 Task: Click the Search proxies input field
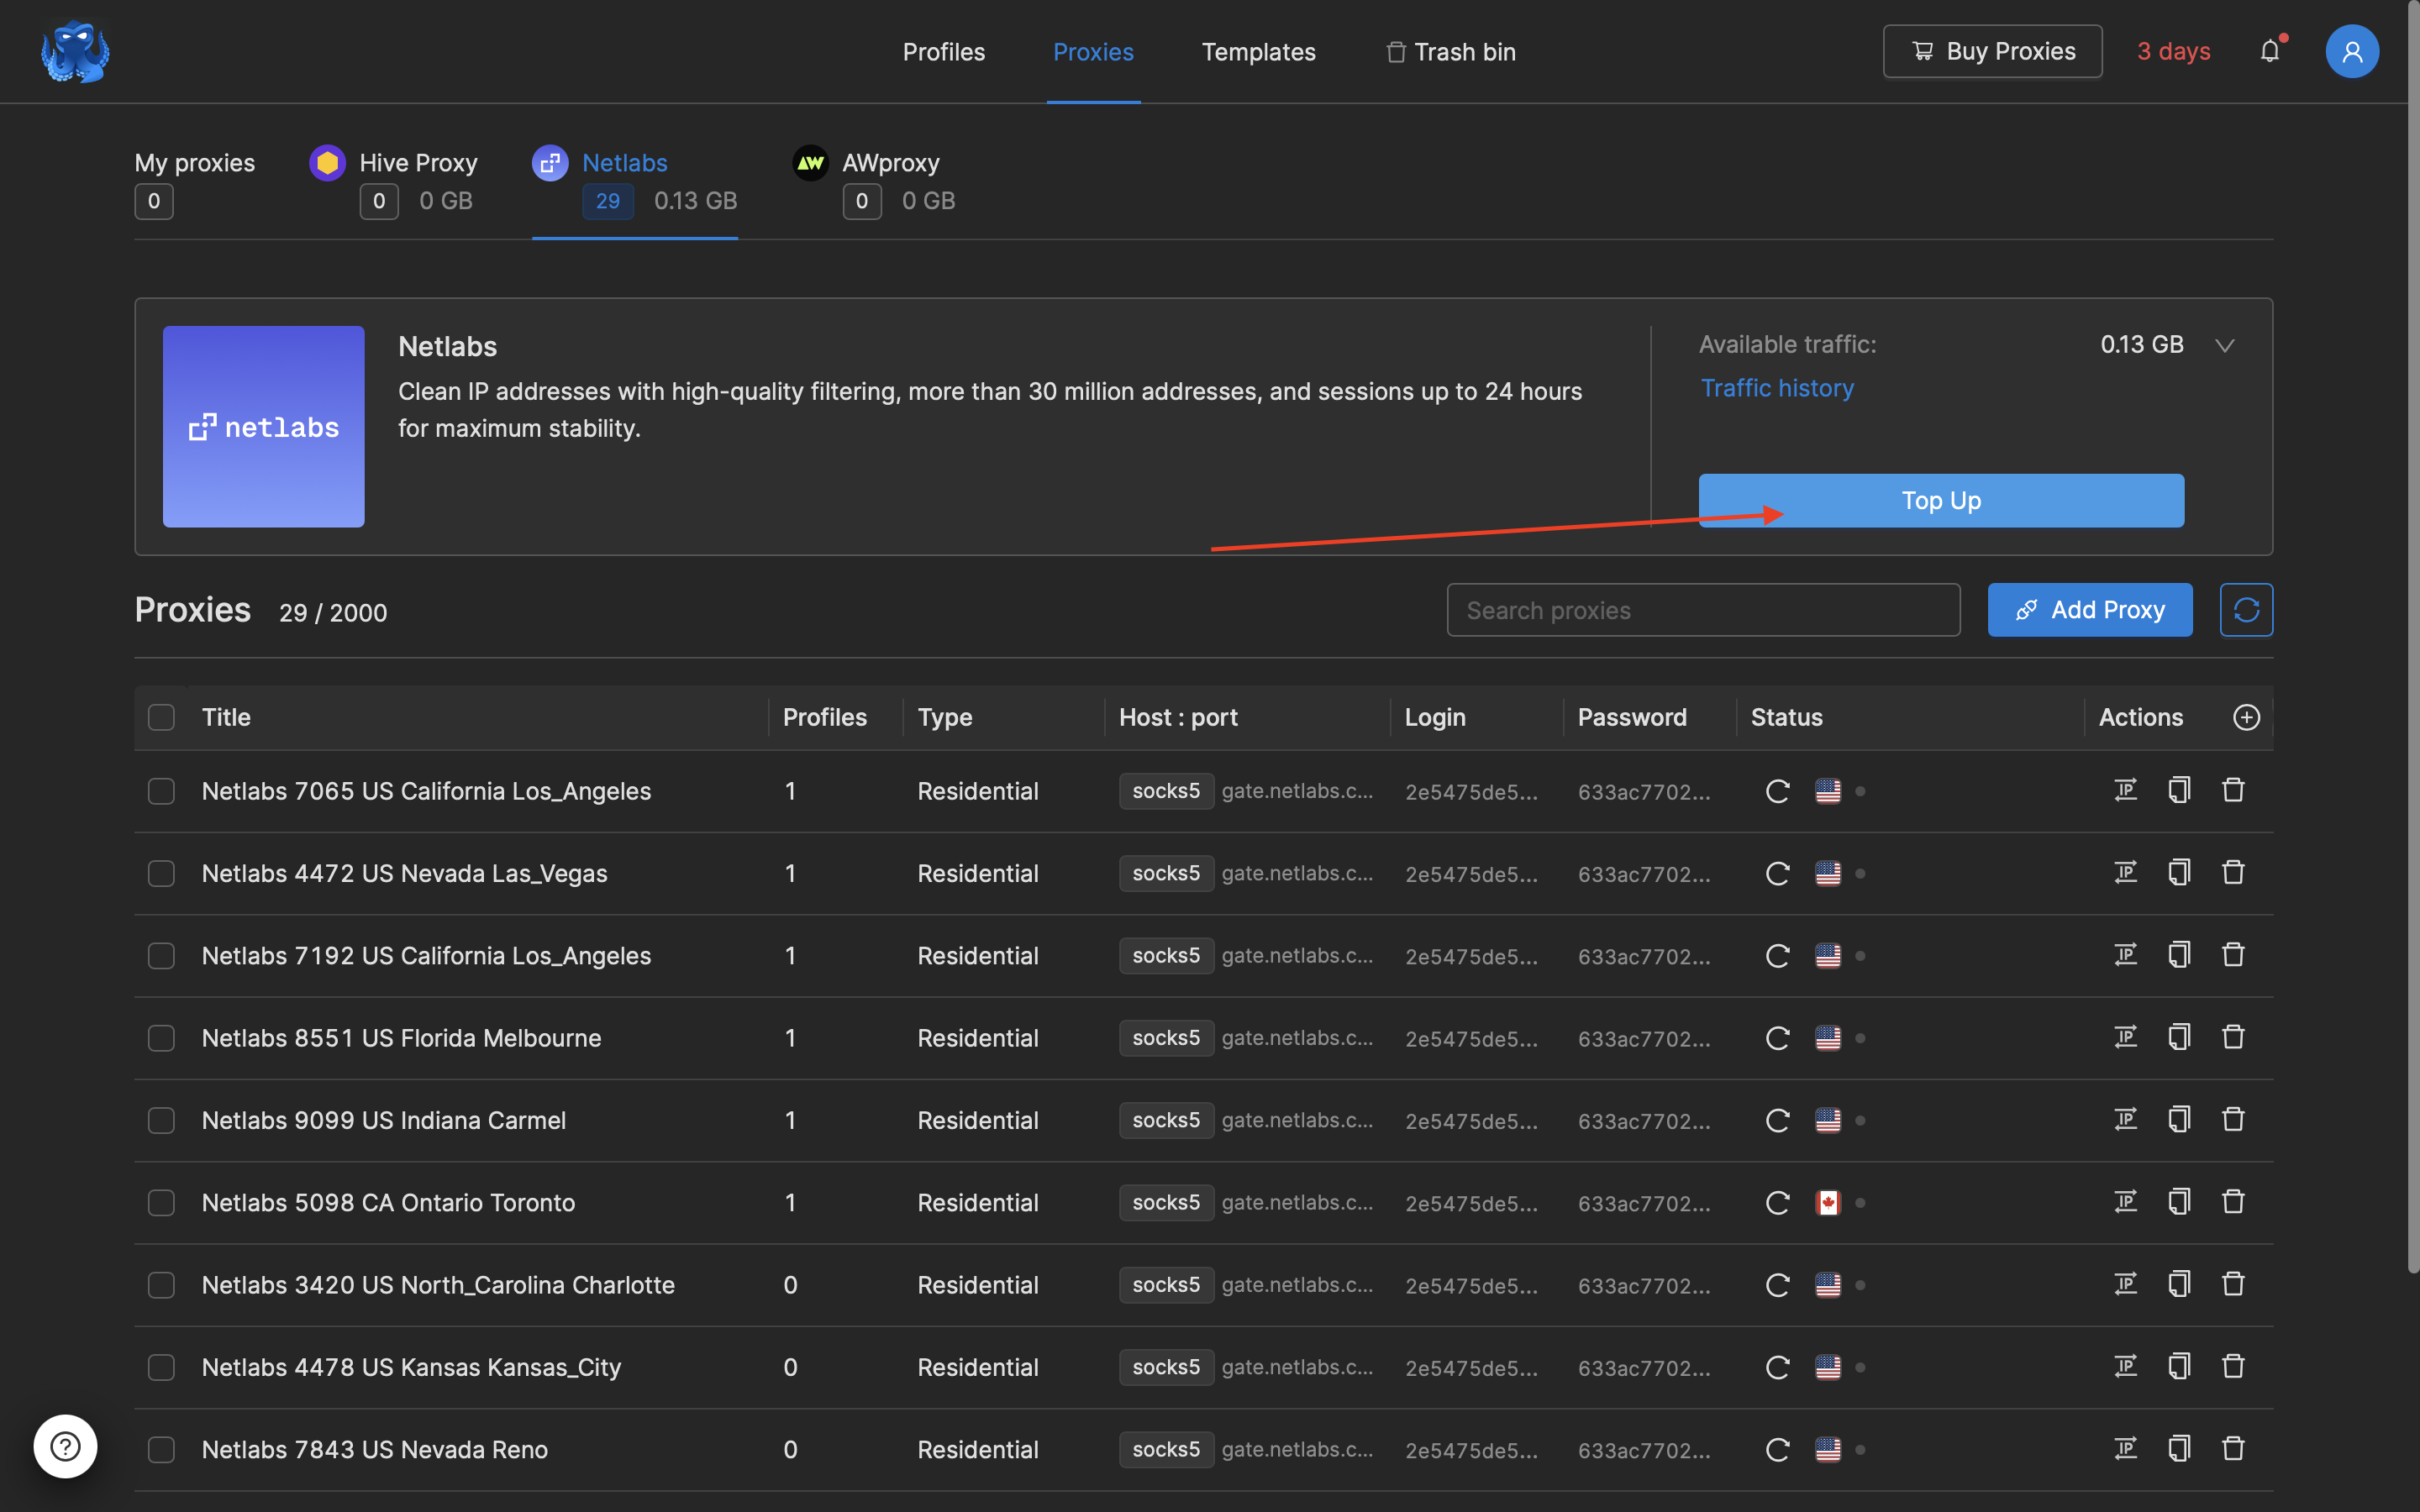1702,610
